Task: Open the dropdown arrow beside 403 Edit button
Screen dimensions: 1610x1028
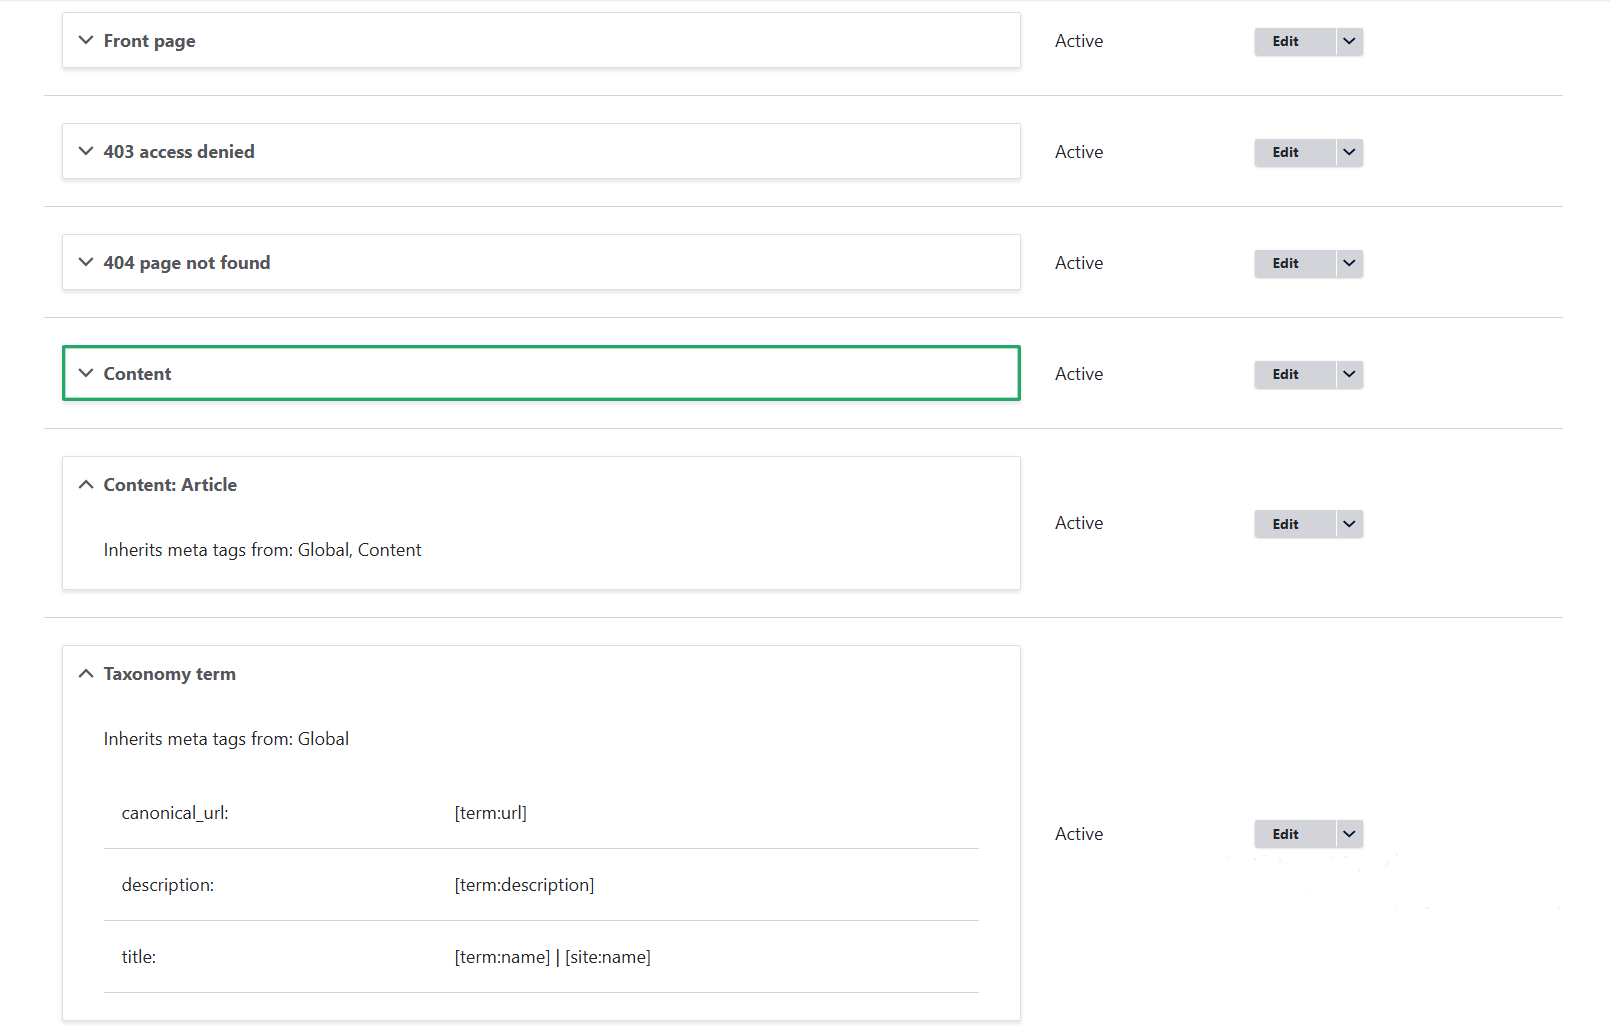Action: [x=1348, y=152]
